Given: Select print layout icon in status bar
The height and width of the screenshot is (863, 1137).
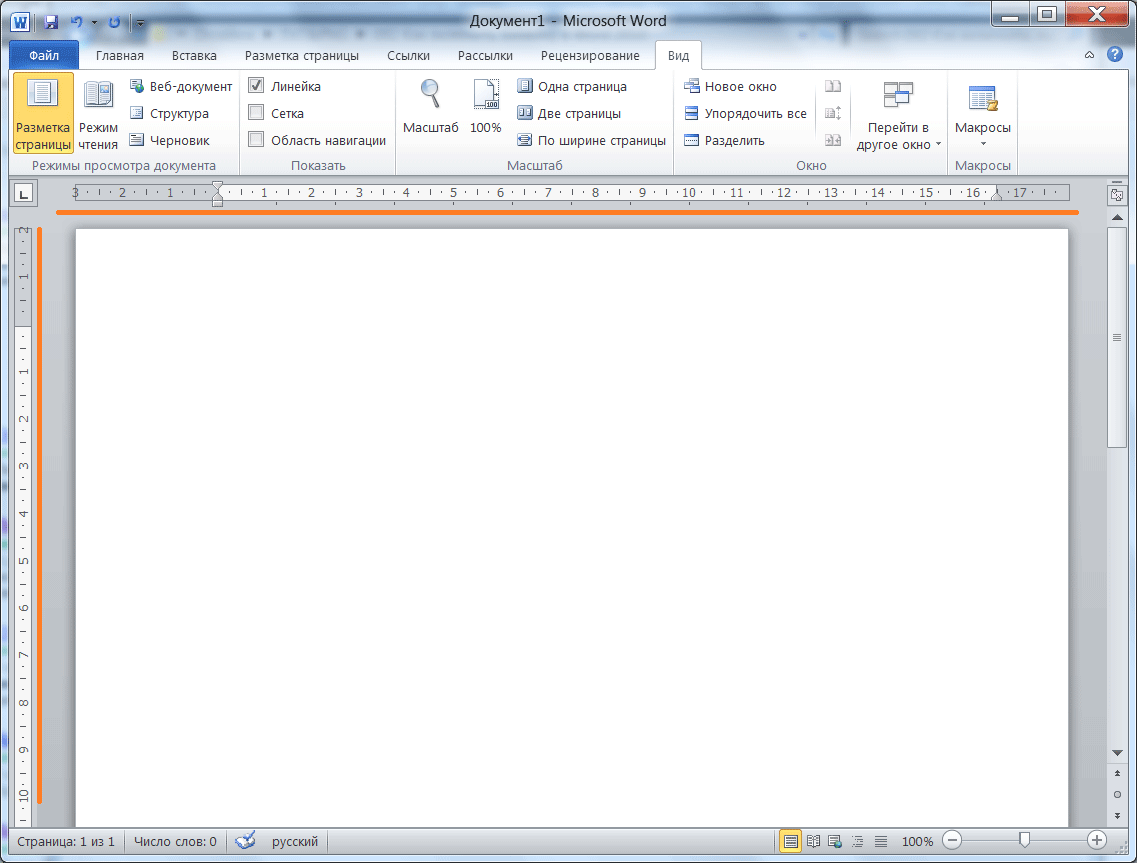Looking at the screenshot, I should click(x=791, y=841).
